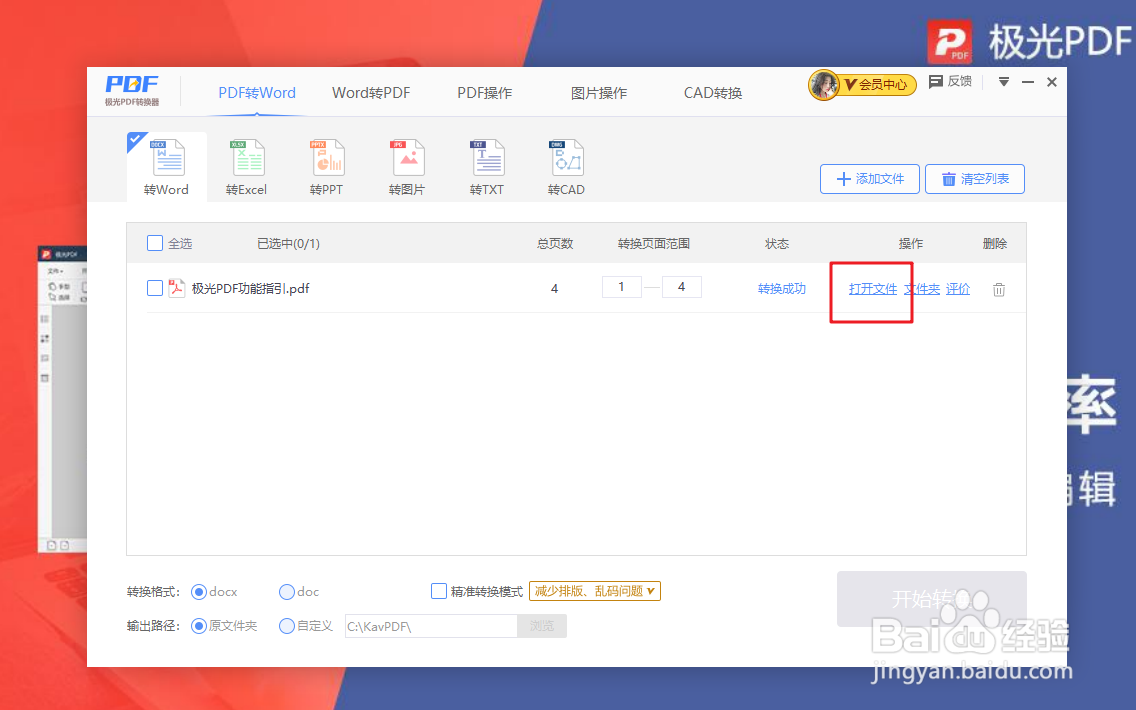Screen dimensions: 1136x710
Task: Open the 图片操作 tab
Action: pos(598,93)
